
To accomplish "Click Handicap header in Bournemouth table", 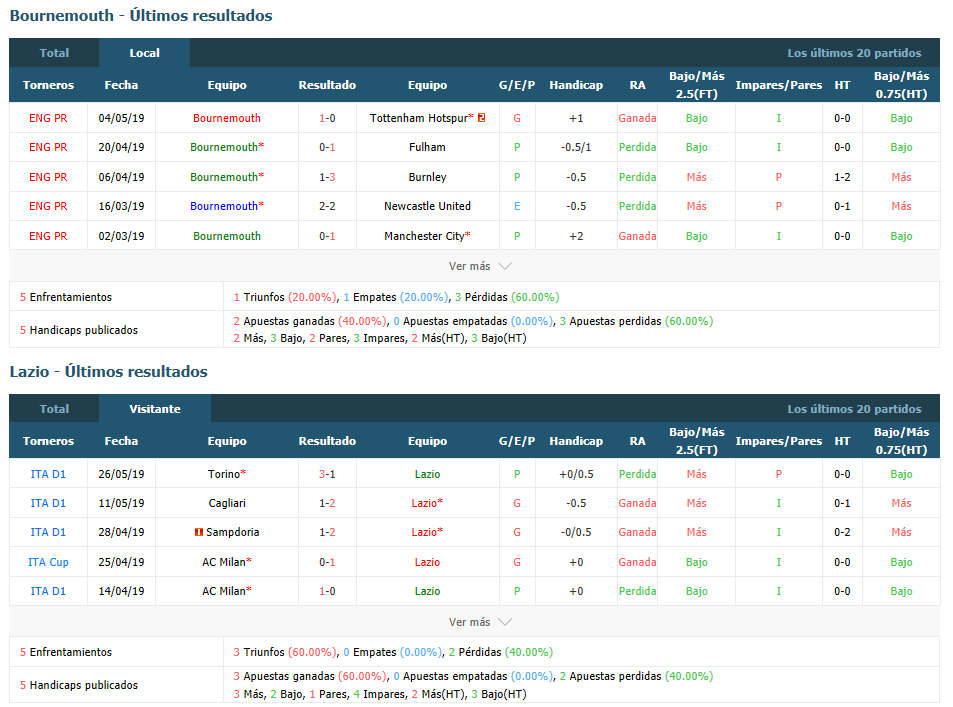I will click(x=576, y=85).
